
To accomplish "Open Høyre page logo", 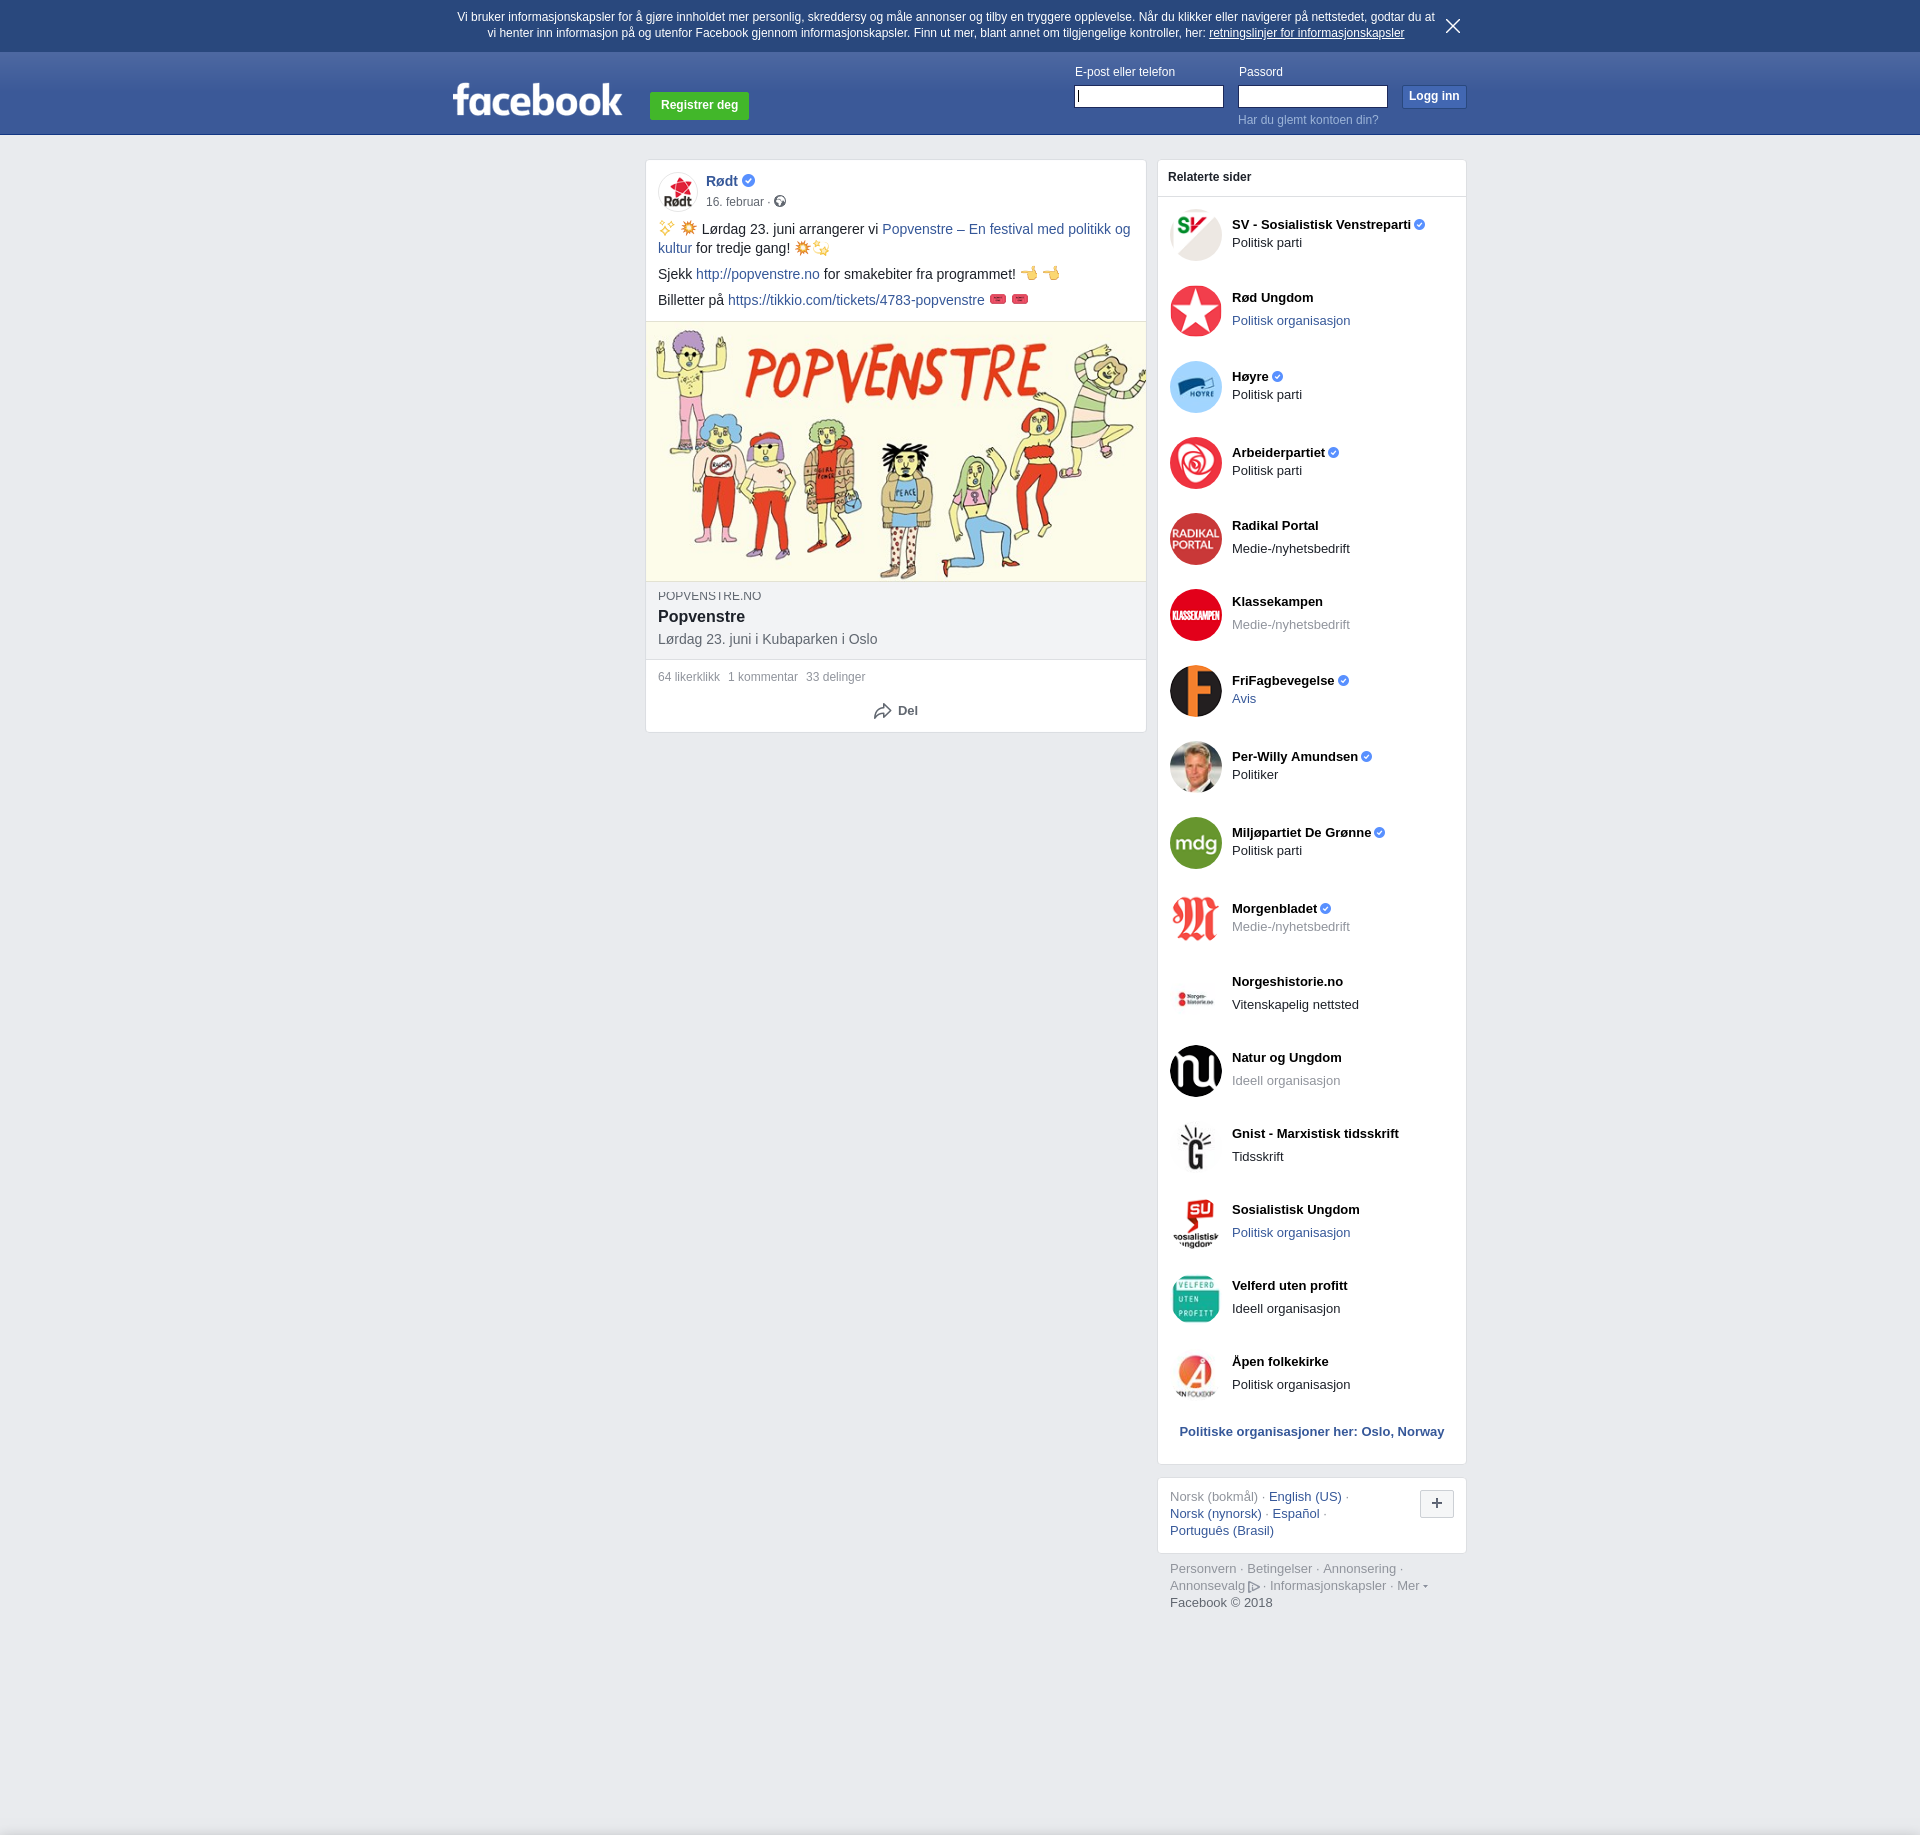I will point(1196,387).
